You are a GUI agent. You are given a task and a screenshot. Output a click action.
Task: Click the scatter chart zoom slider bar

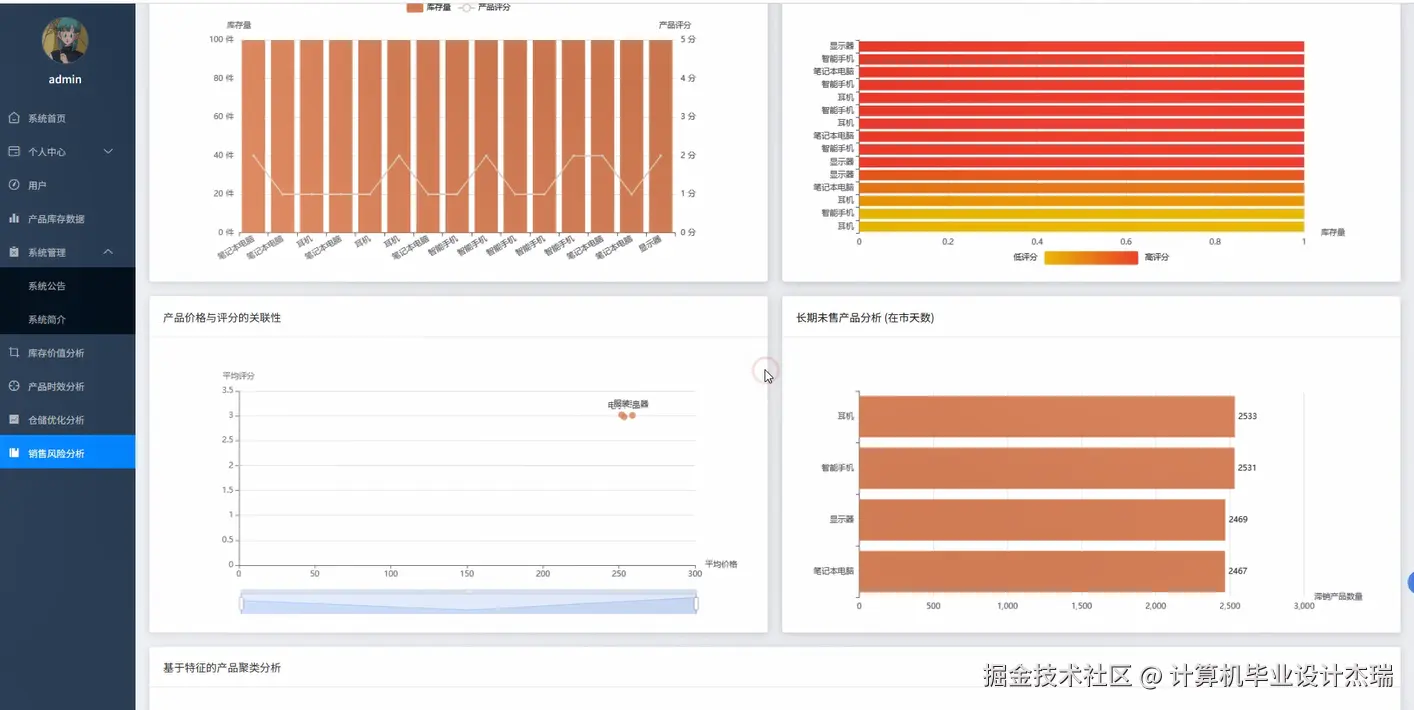click(x=468, y=603)
